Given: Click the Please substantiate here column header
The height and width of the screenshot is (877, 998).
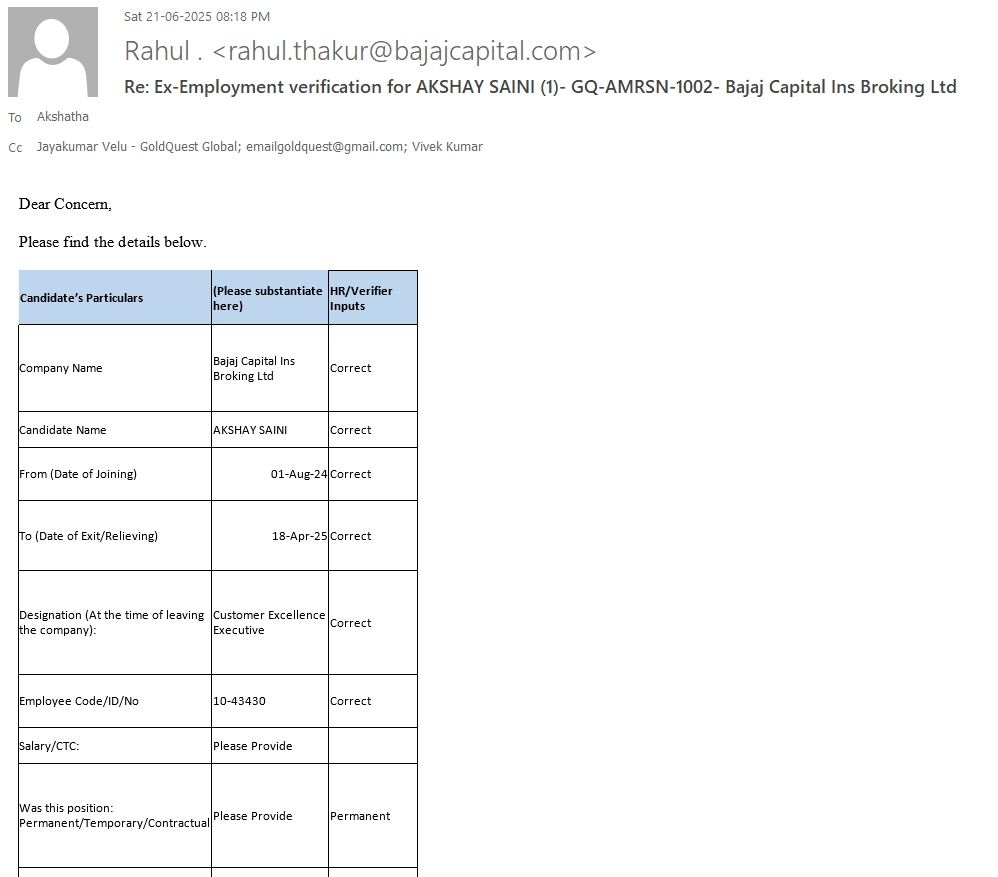Looking at the screenshot, I should coord(267,298).
